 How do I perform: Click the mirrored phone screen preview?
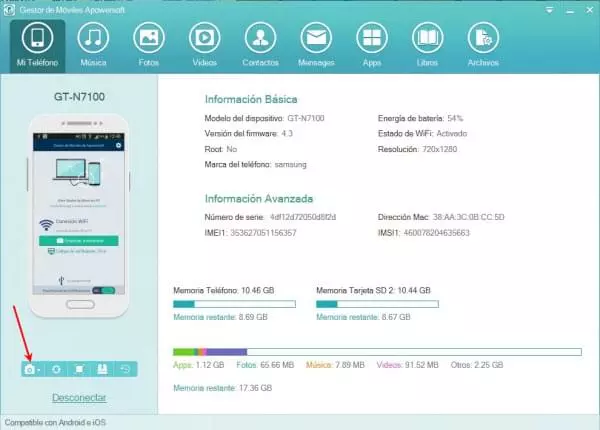(79, 213)
